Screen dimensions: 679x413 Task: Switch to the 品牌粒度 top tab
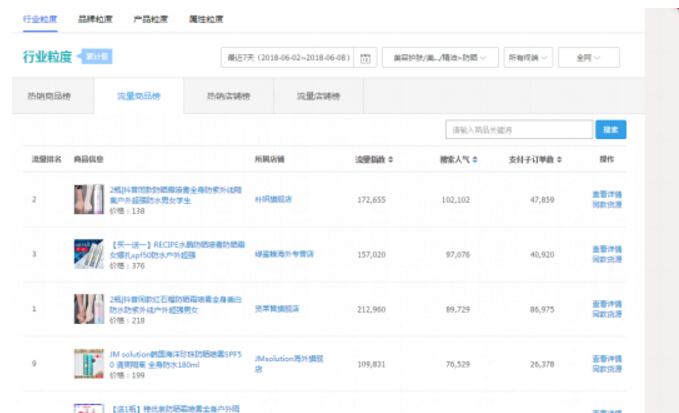(95, 19)
